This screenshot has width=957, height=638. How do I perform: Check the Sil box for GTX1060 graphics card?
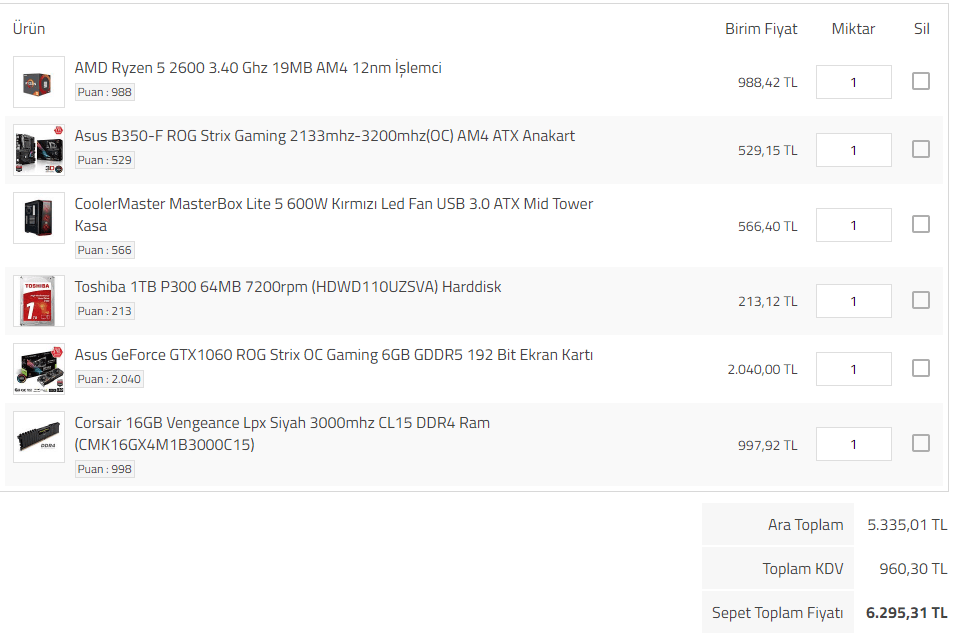coord(920,368)
